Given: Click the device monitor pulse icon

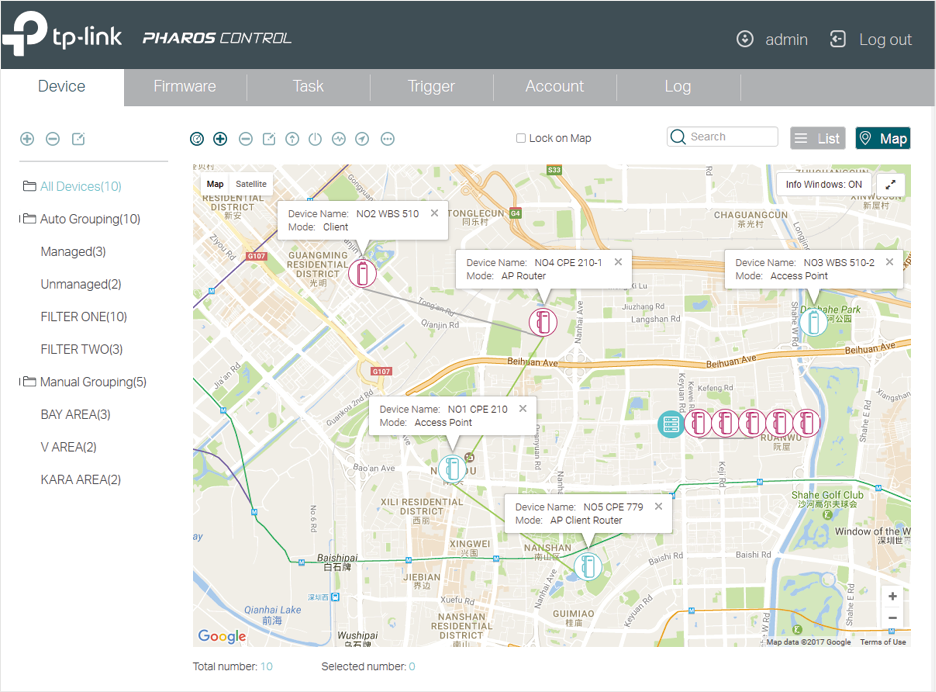Looking at the screenshot, I should [x=338, y=139].
